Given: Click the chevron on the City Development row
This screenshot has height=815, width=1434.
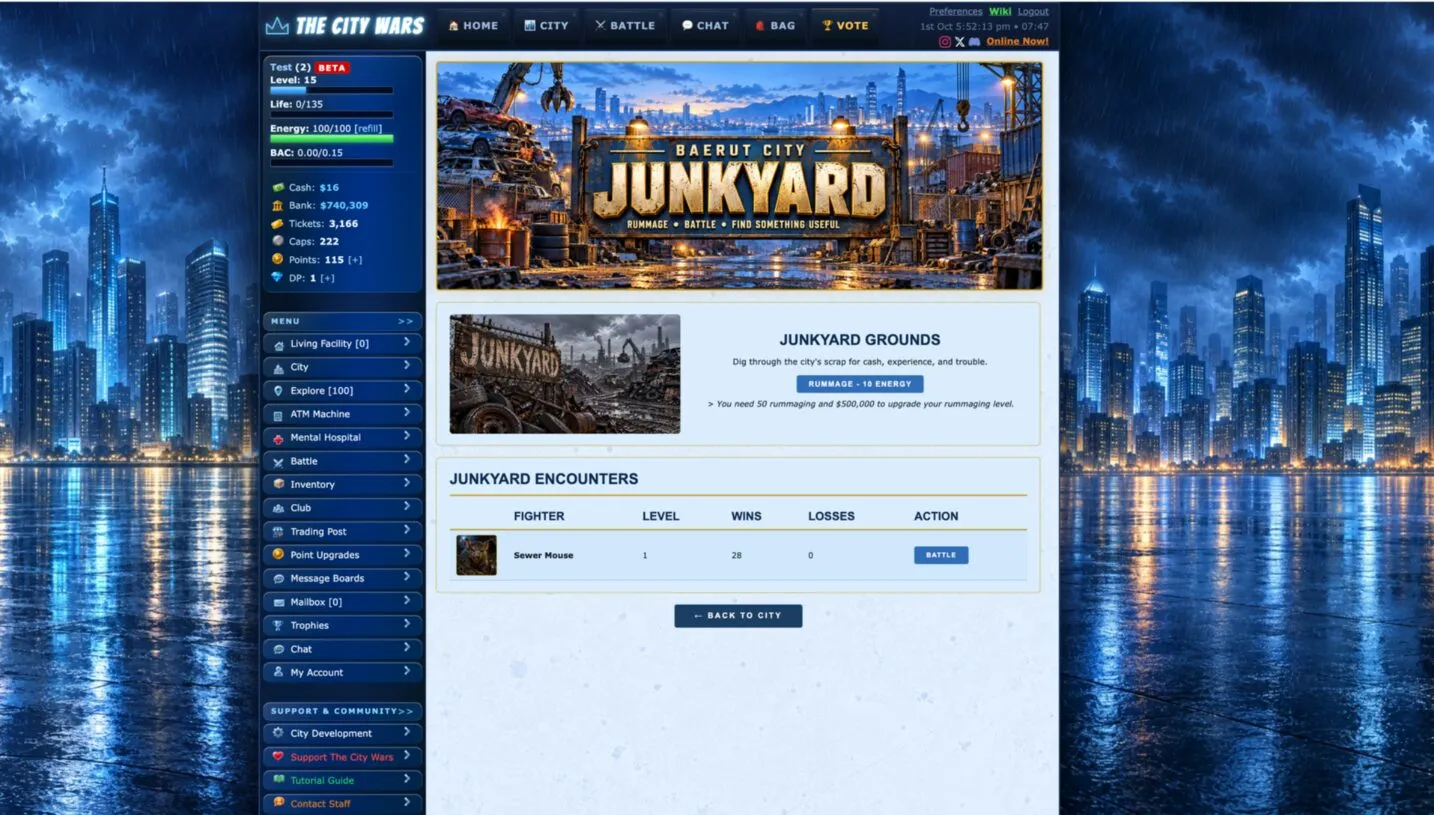Looking at the screenshot, I should point(407,732).
